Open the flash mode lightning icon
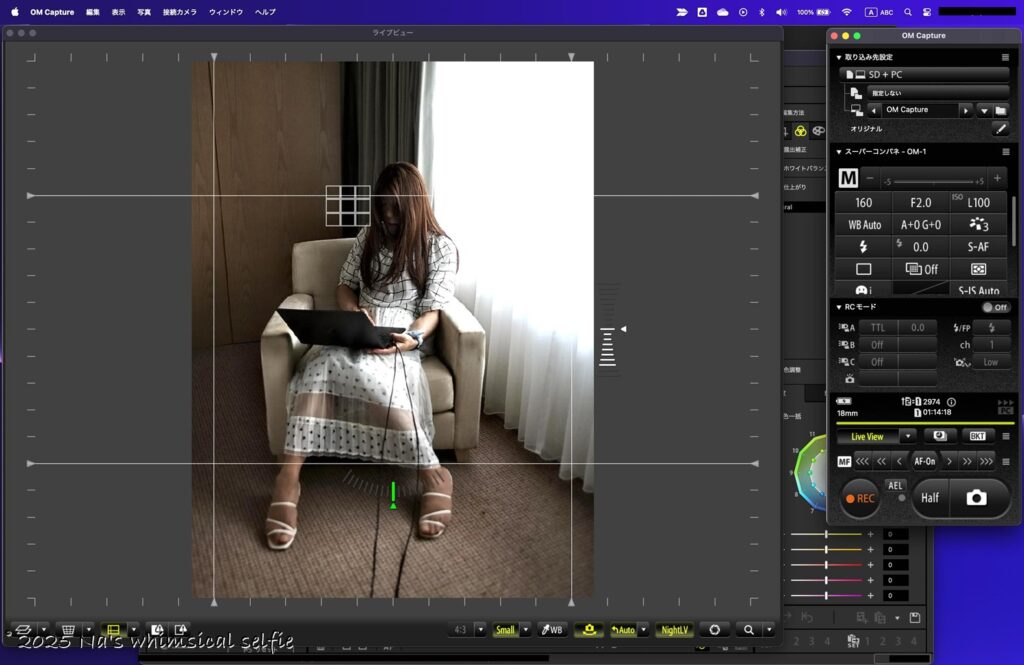Viewport: 1024px width, 665px height. (863, 247)
